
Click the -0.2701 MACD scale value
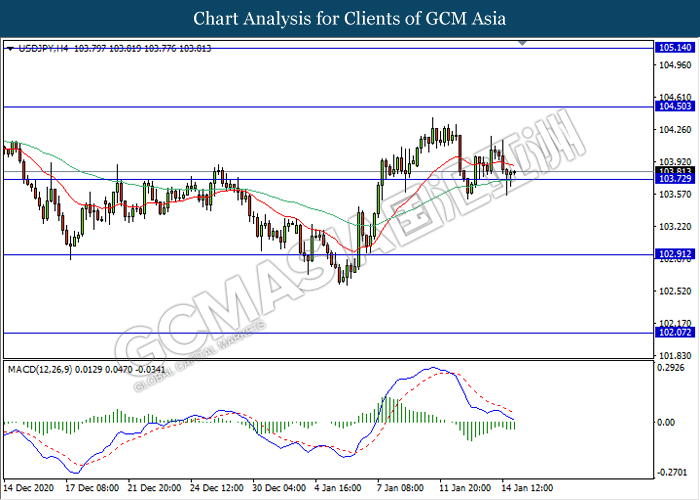pos(669,472)
